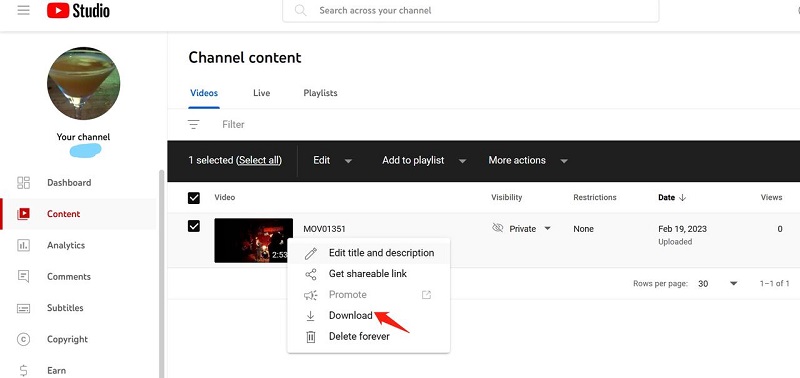
Task: Open Subtitles in the sidebar
Action: pos(79,308)
